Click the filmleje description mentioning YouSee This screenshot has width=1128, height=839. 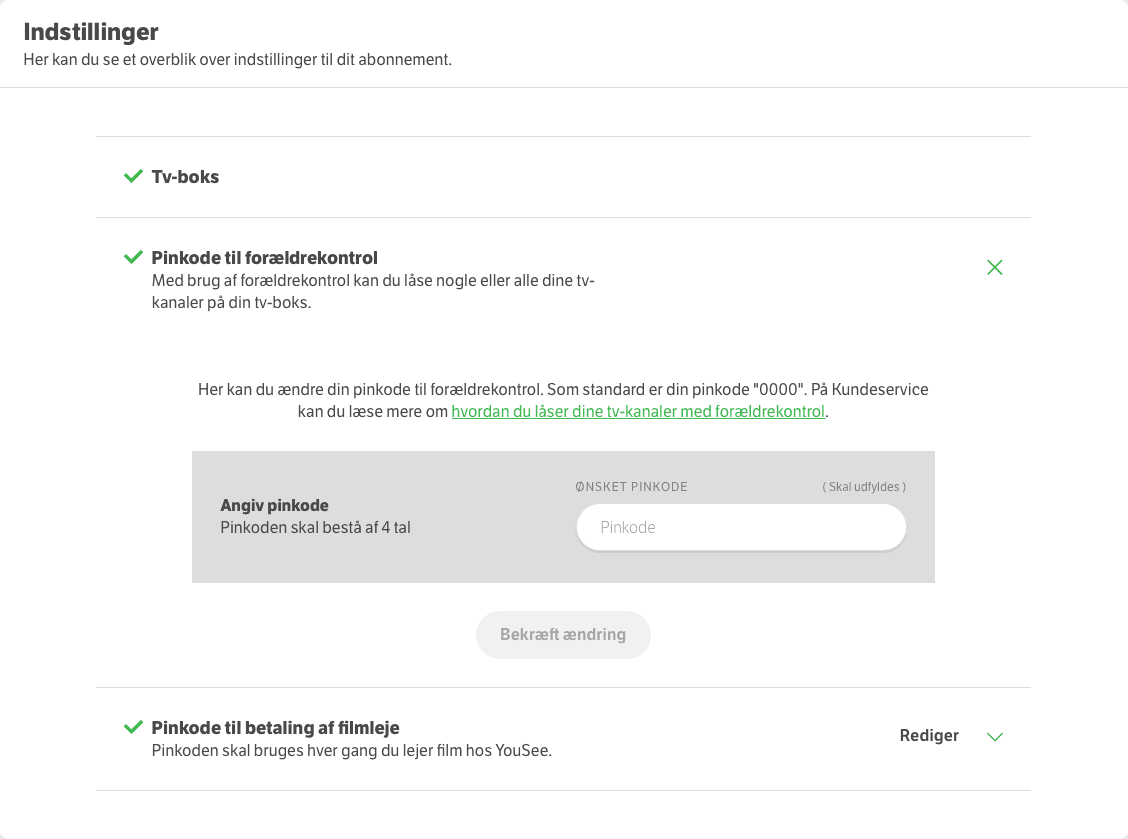[351, 751]
